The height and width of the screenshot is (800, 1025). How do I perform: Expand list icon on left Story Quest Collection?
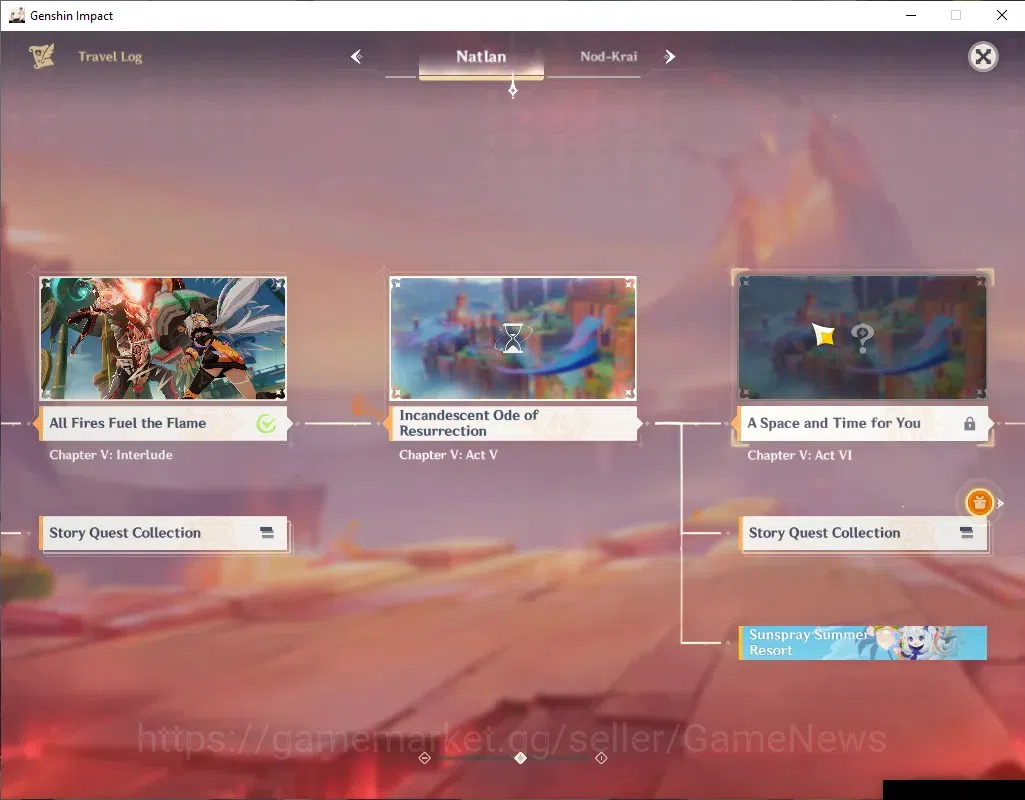267,533
